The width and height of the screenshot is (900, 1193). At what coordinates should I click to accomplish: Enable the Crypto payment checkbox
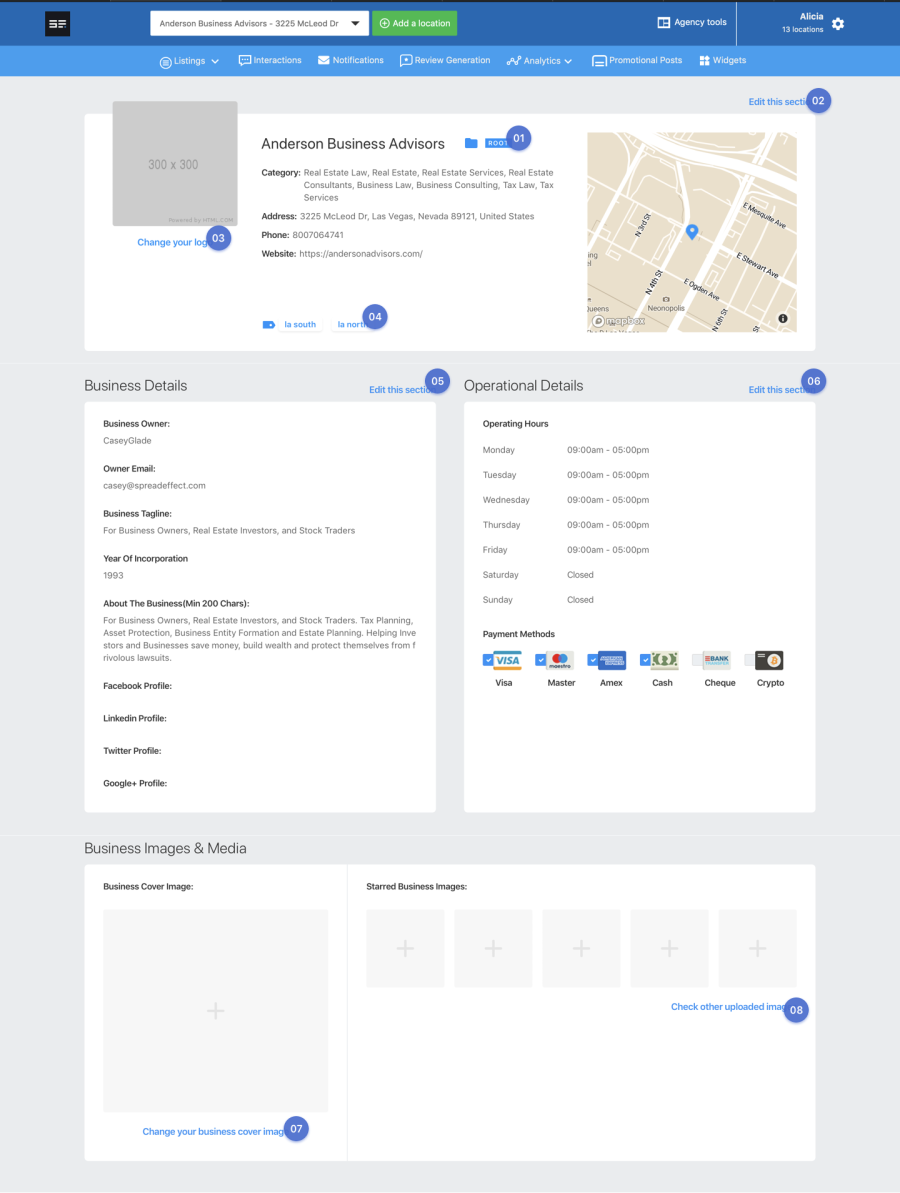point(749,660)
